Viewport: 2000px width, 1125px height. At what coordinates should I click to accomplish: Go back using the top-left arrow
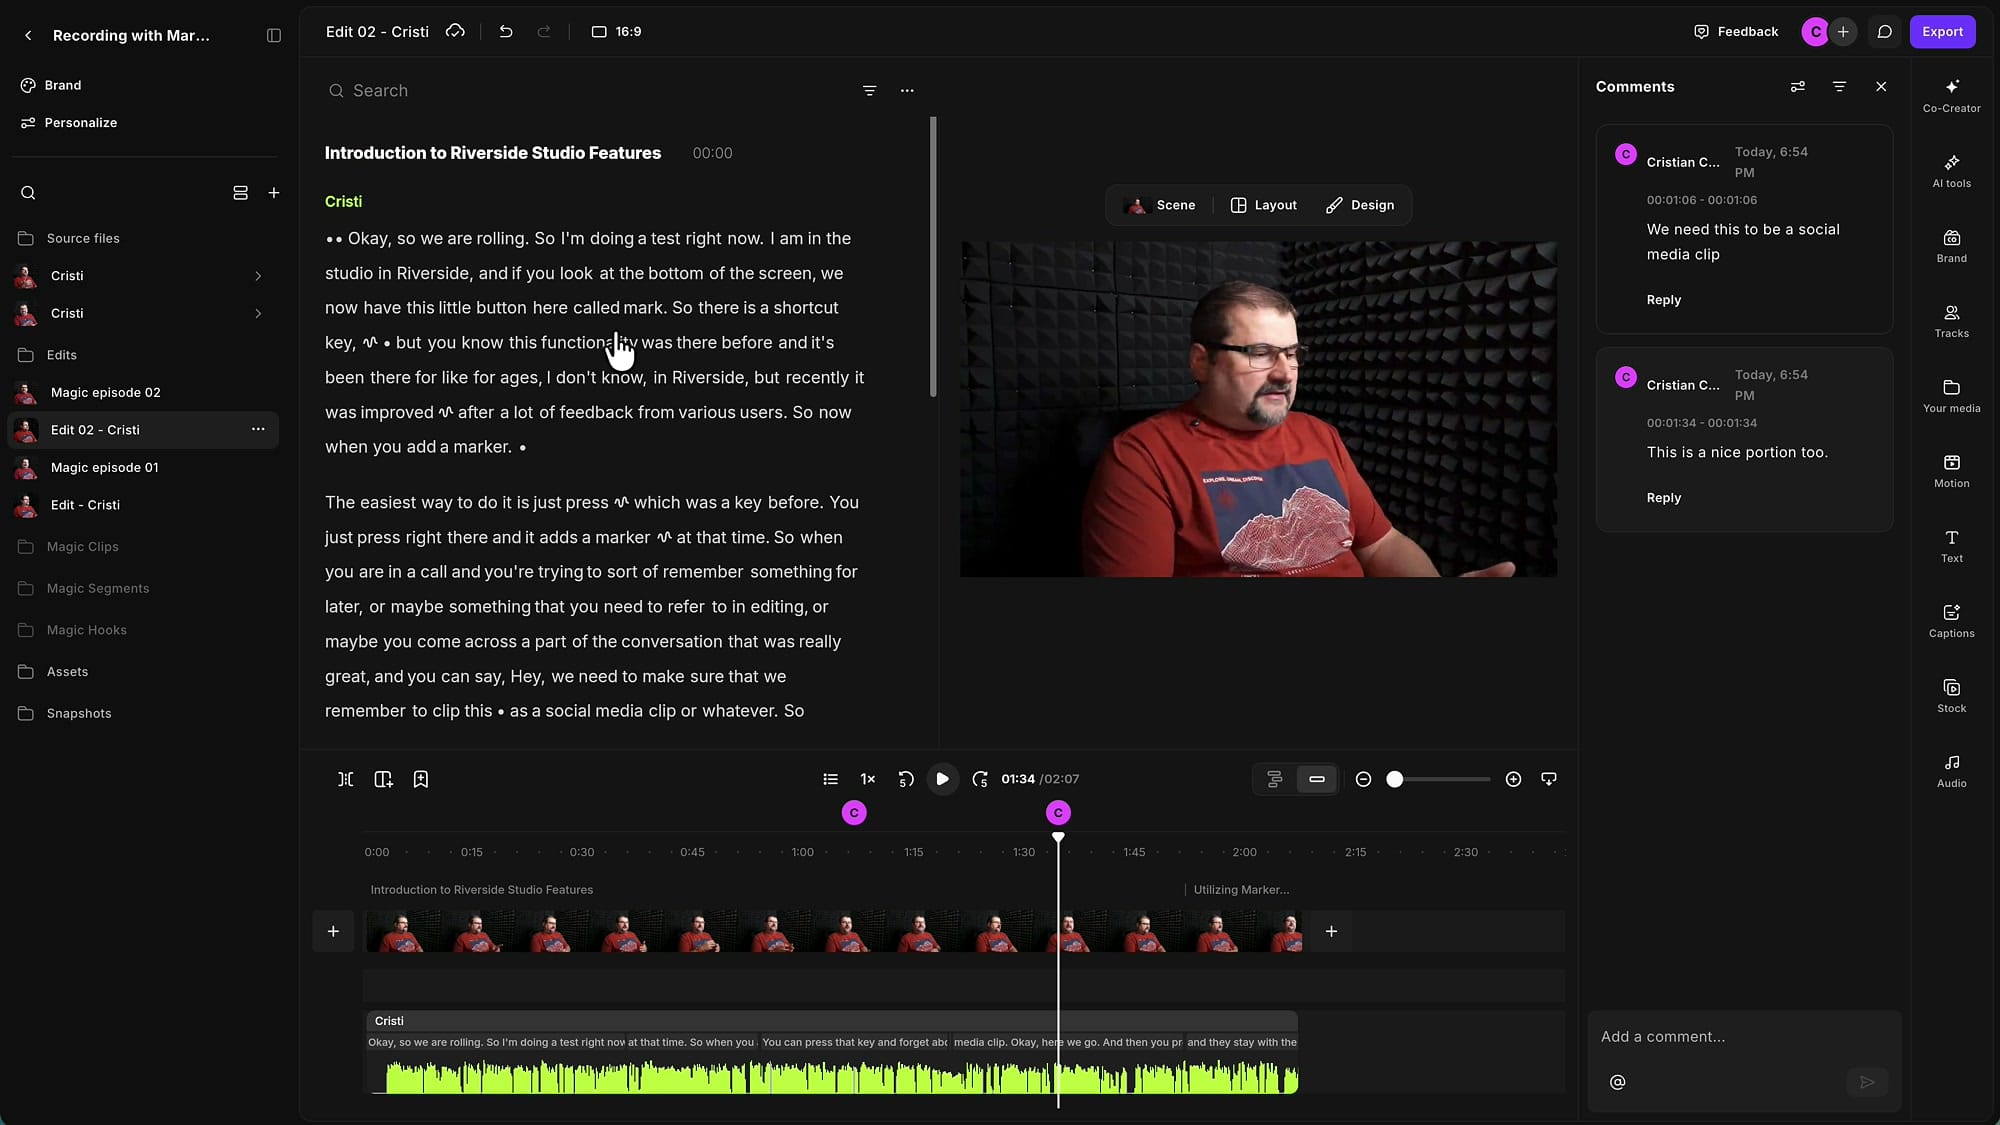pyautogui.click(x=28, y=35)
